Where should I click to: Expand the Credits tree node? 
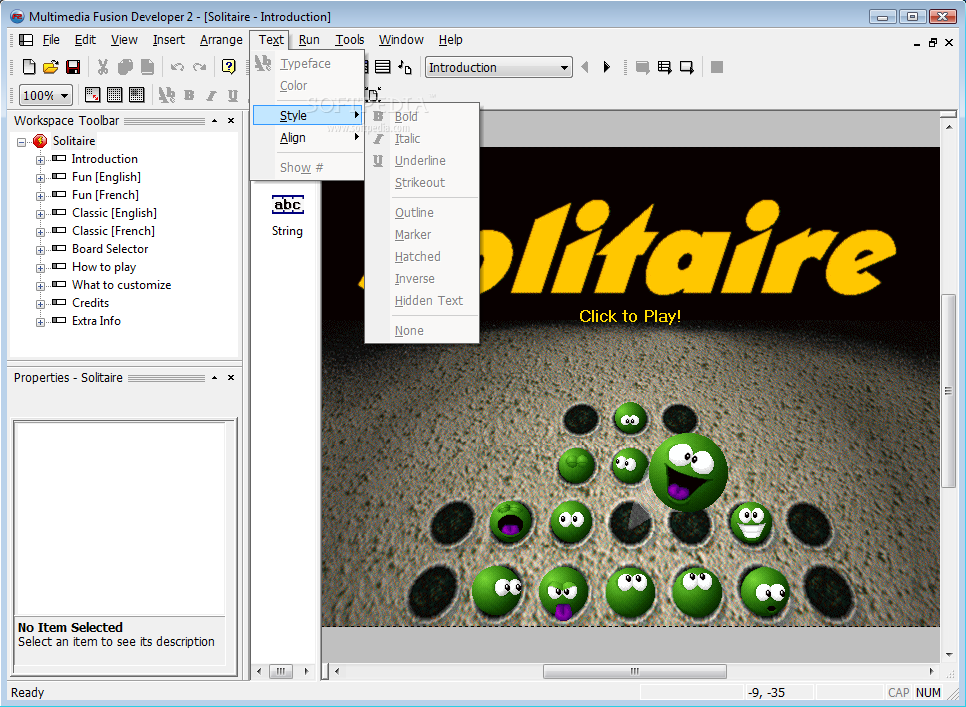[x=40, y=304]
